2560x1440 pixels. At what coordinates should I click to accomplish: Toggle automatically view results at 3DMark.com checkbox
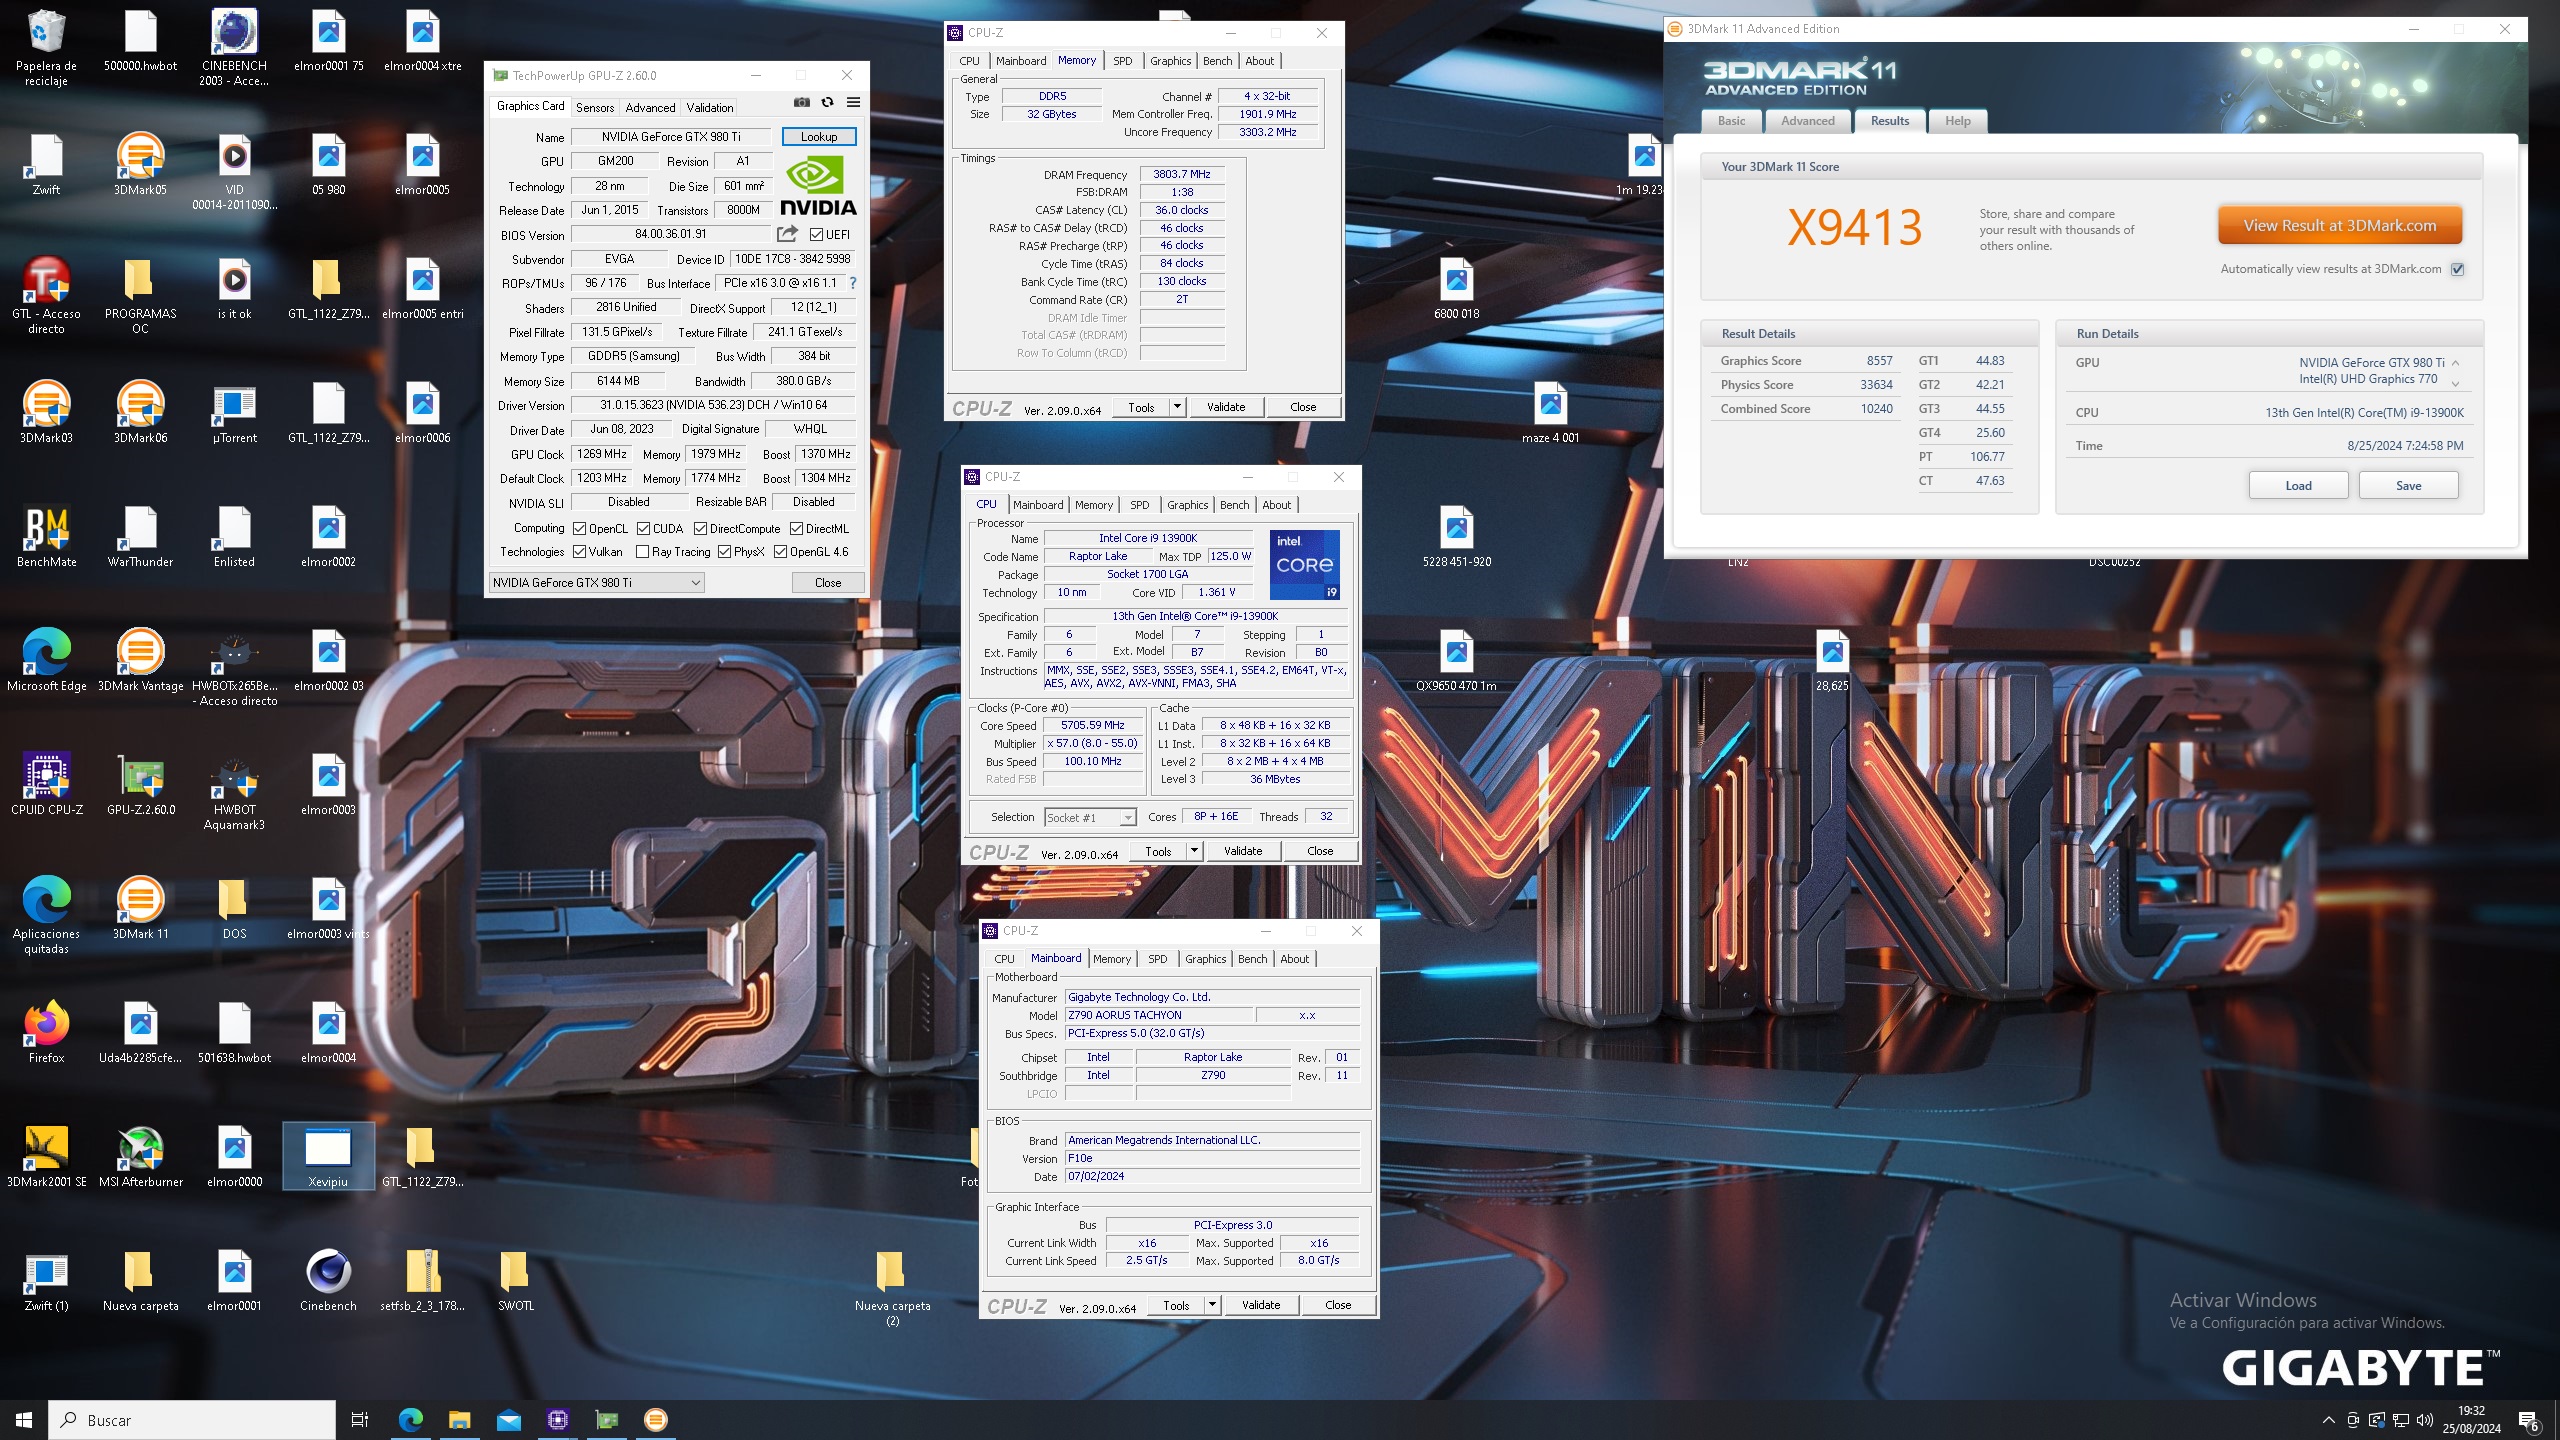point(2457,269)
